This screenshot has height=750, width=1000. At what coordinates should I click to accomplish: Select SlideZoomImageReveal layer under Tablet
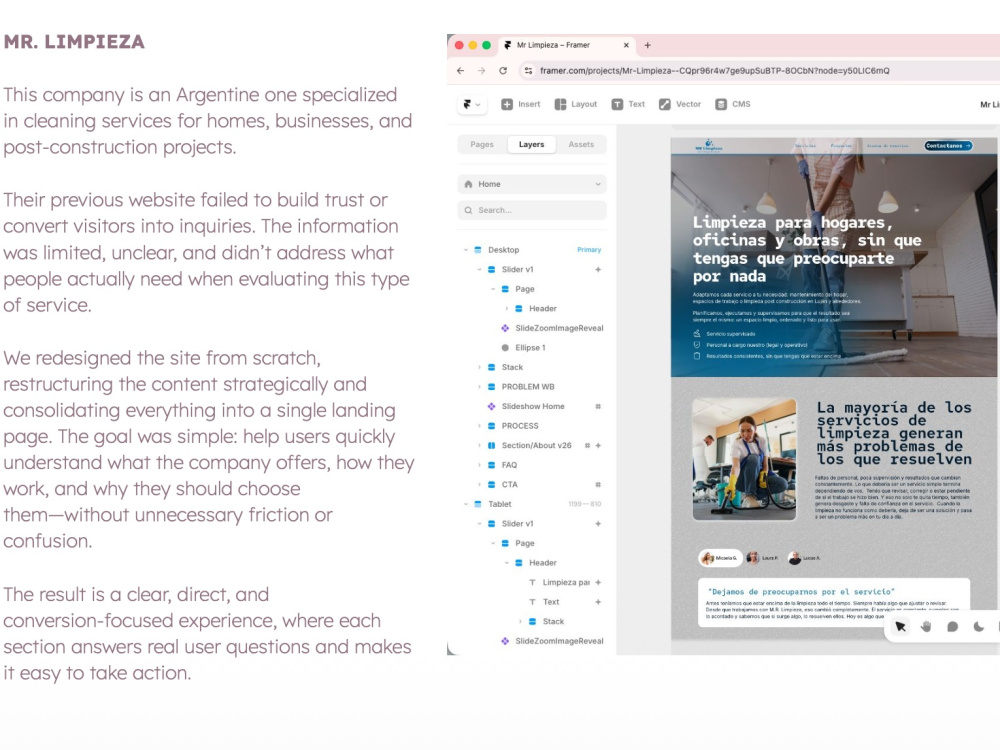click(559, 641)
